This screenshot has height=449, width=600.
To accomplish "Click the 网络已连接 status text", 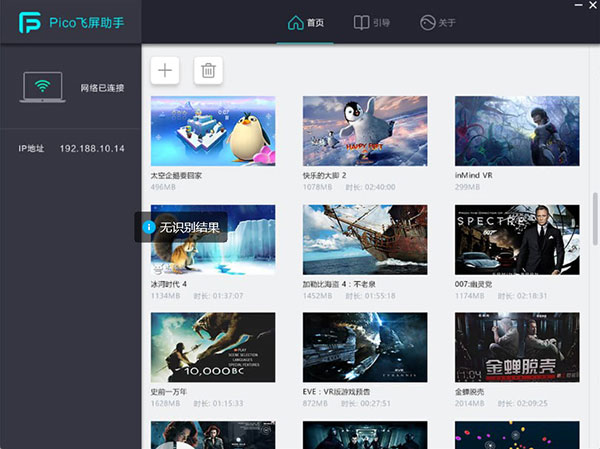I will coord(102,88).
